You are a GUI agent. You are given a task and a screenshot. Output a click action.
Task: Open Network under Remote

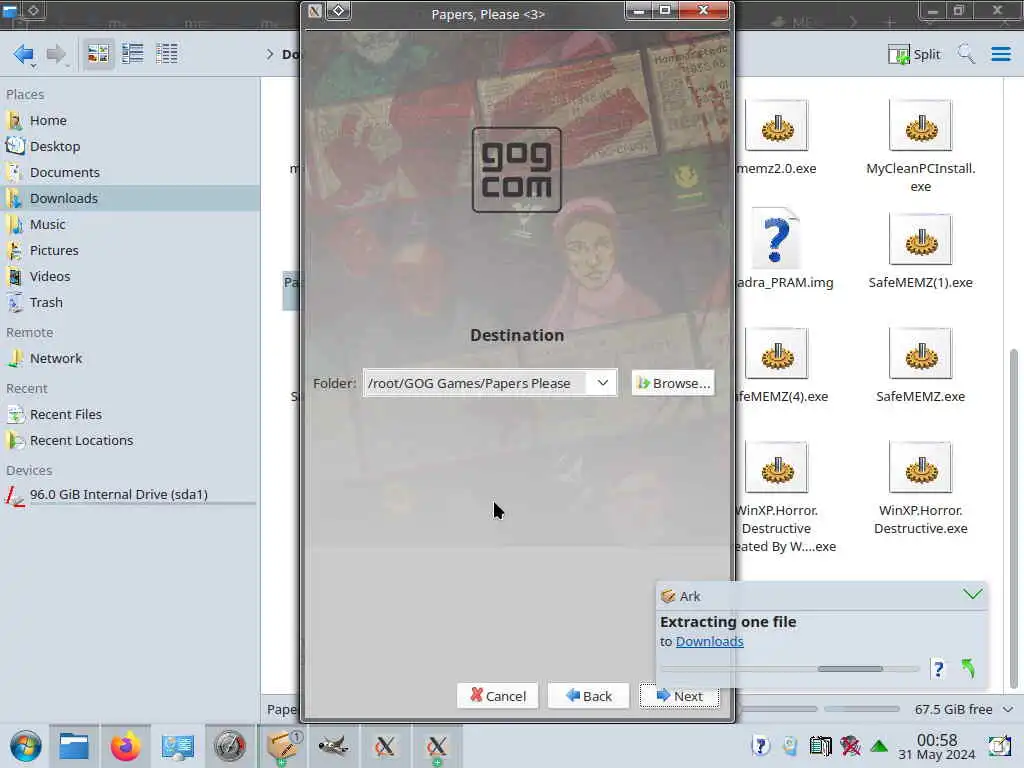pos(130,359)
